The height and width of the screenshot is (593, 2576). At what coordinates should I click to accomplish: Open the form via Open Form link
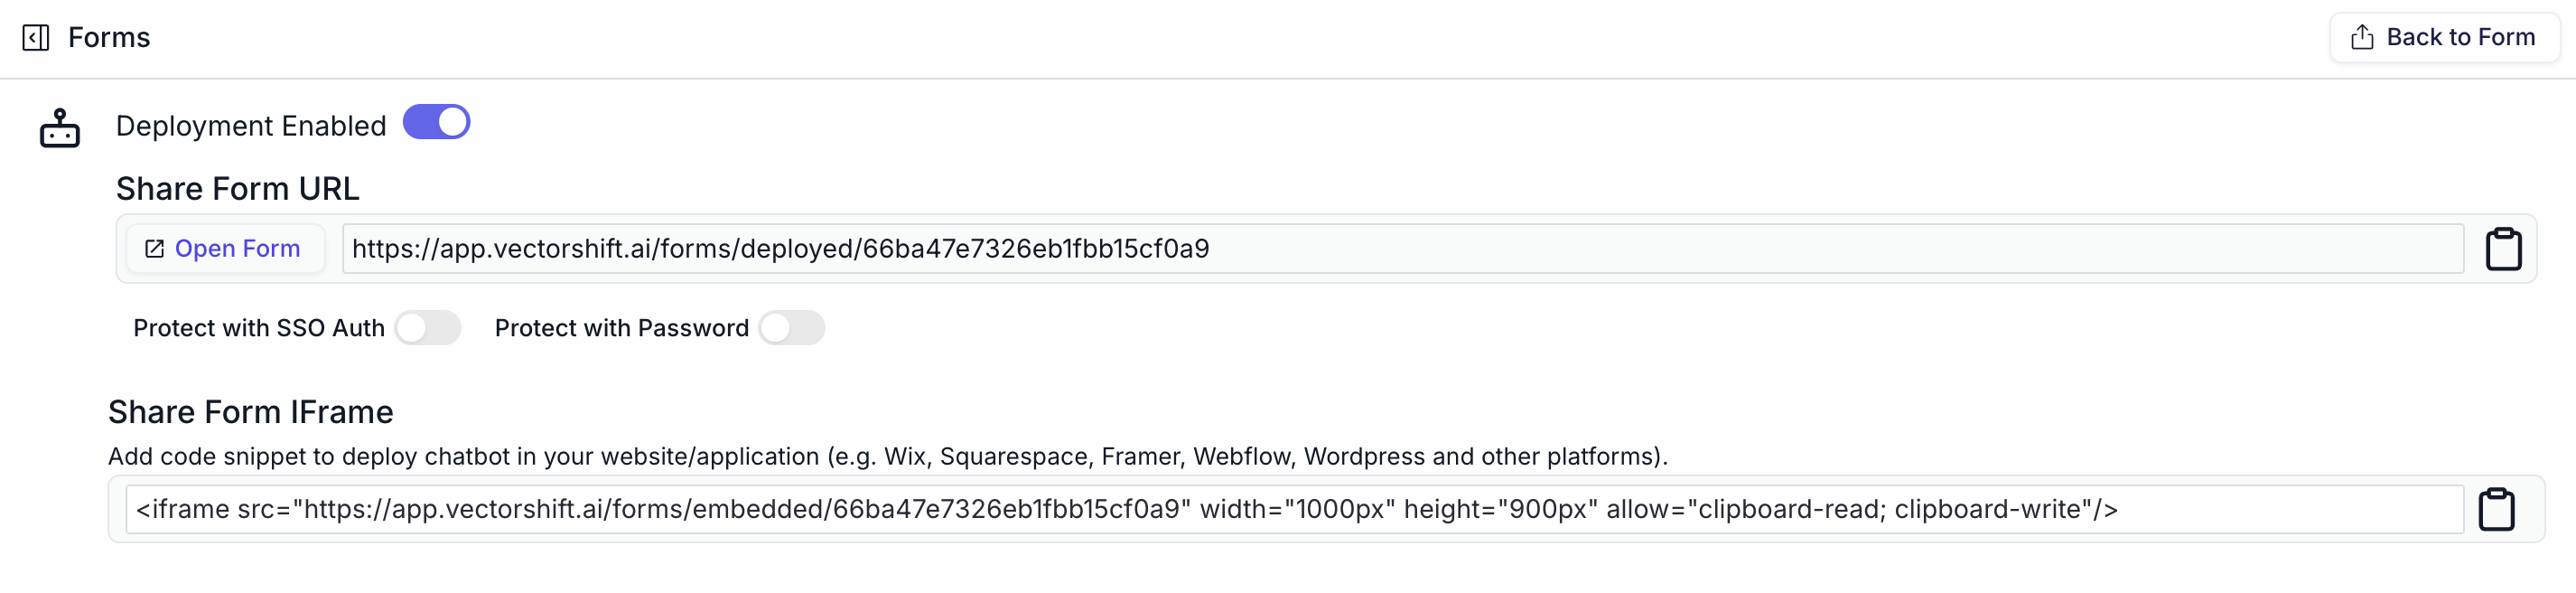pyautogui.click(x=237, y=249)
